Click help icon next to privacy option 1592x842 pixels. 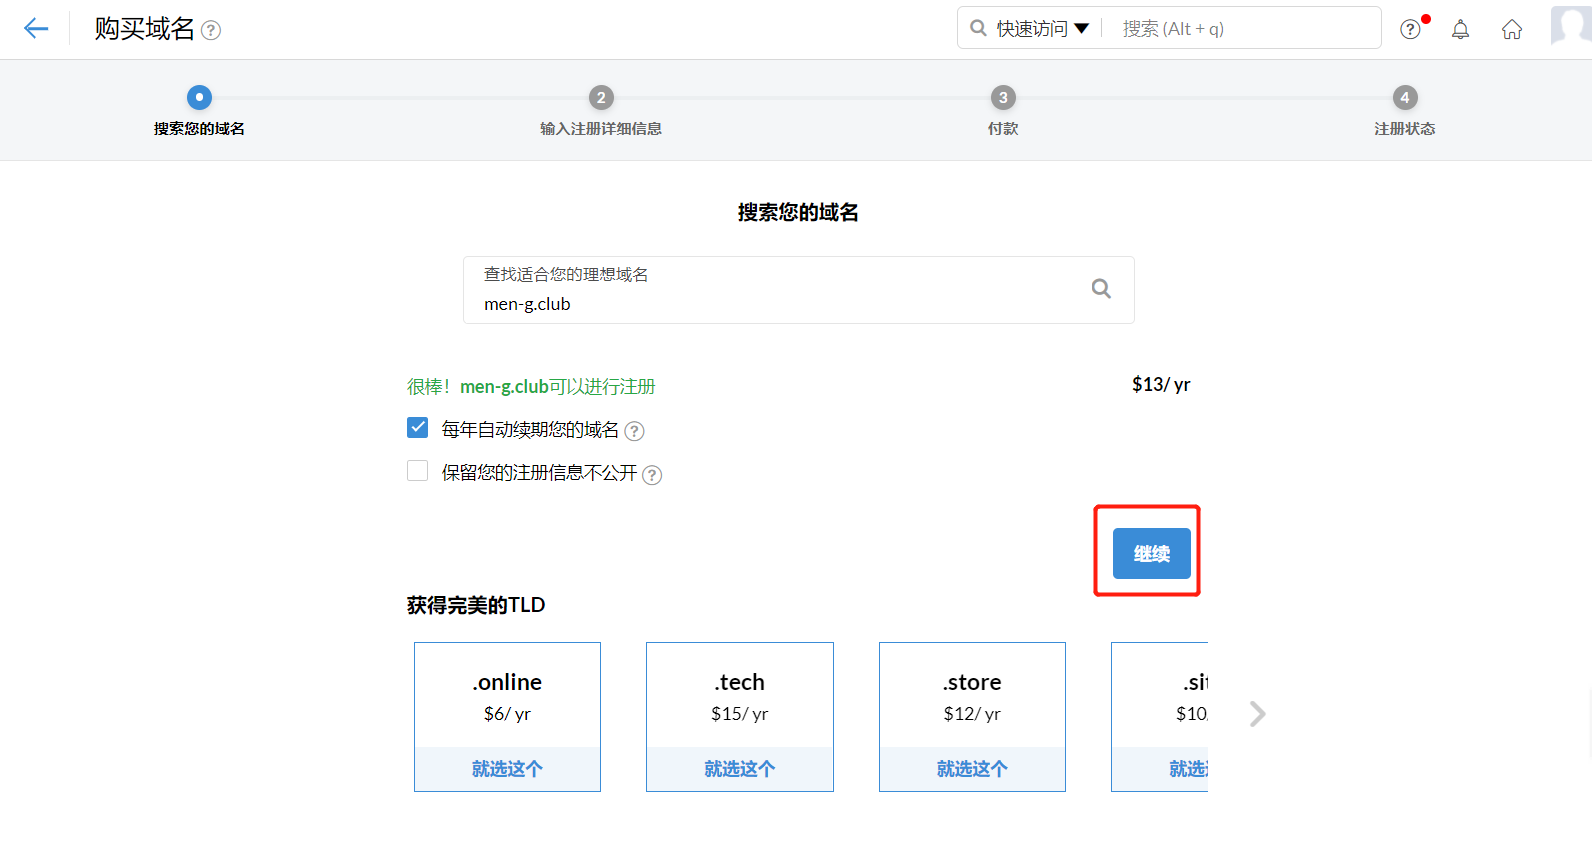[652, 475]
